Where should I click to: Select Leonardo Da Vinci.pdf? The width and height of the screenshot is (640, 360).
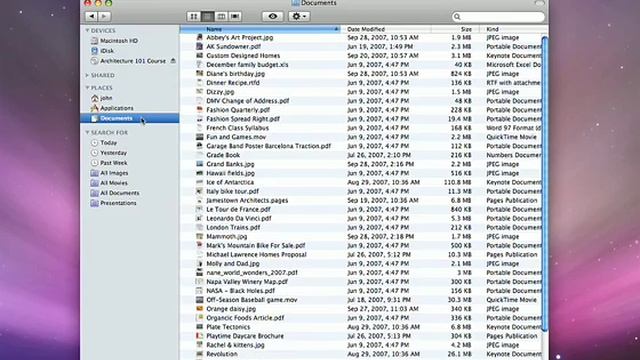[239, 218]
